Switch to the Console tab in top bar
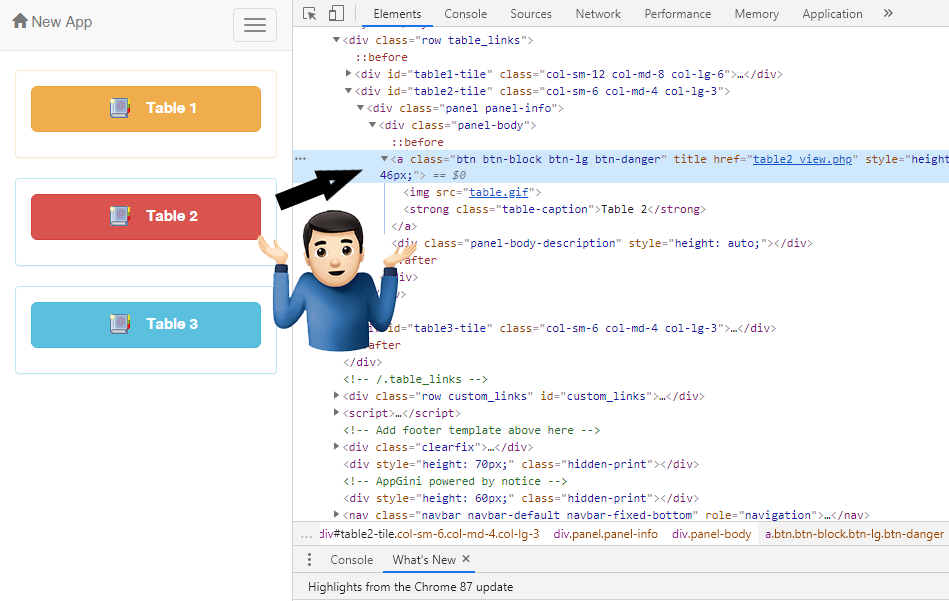 [465, 14]
